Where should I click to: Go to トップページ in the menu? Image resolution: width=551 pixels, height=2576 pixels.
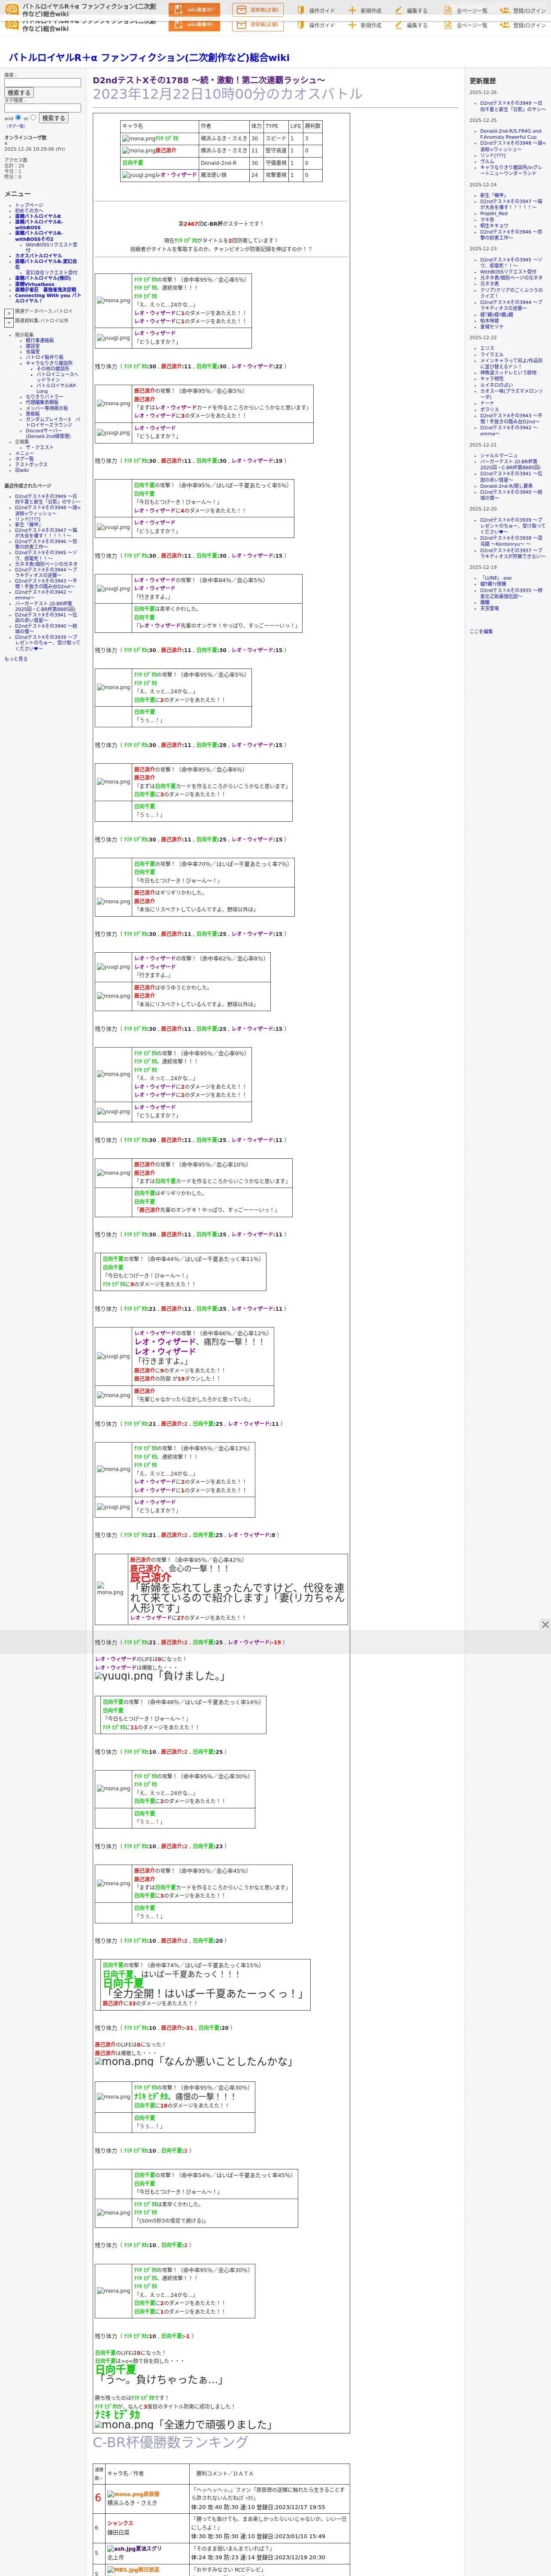(x=29, y=205)
